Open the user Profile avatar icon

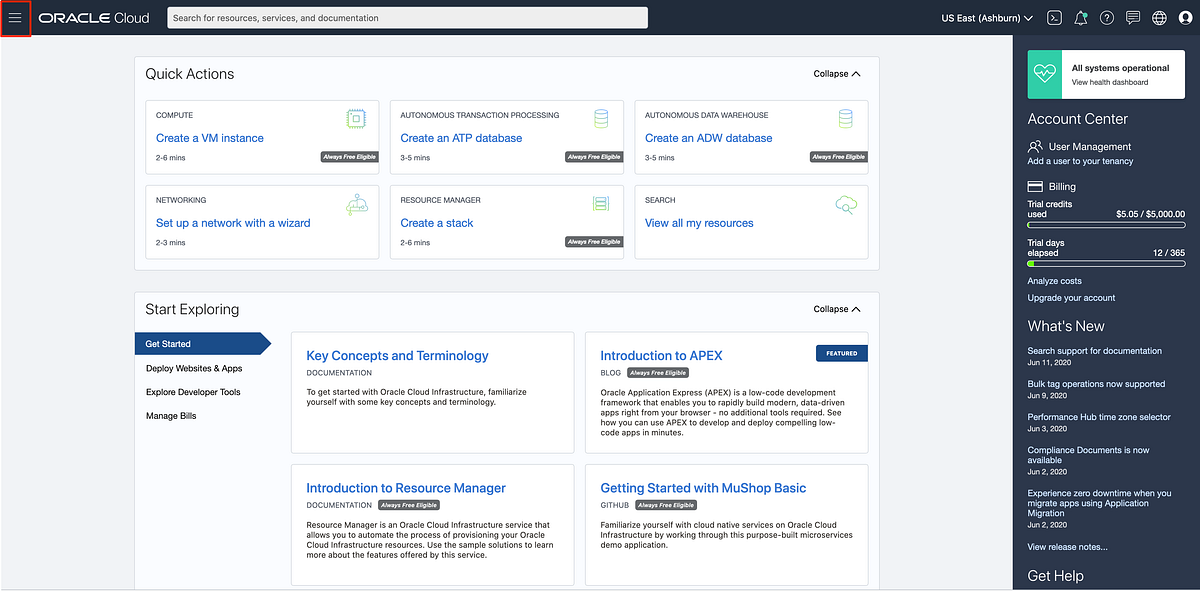coord(1184,17)
